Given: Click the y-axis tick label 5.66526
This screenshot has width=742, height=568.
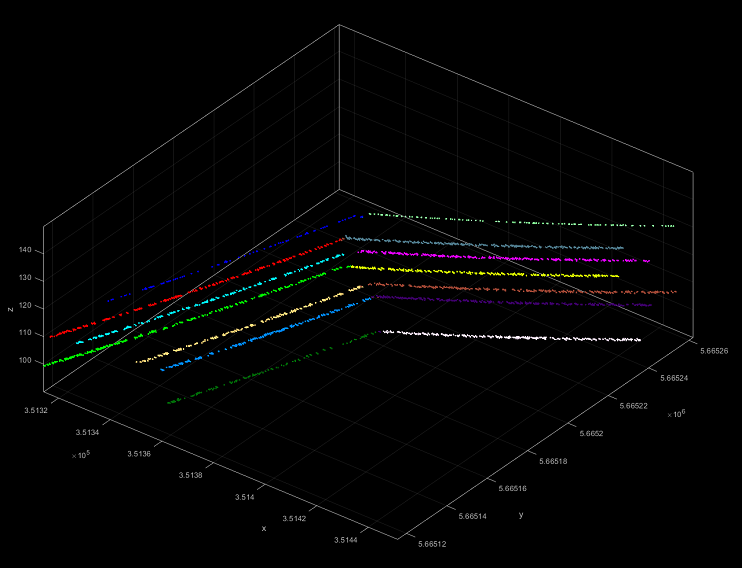Looking at the screenshot, I should tap(713, 351).
